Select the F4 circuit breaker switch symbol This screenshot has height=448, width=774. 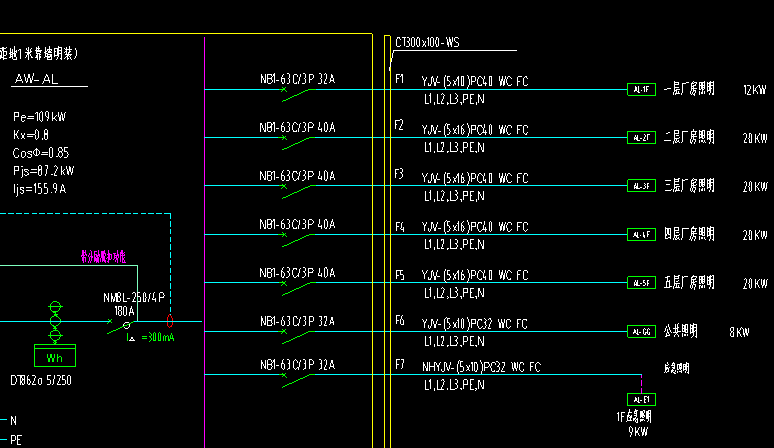(x=296, y=239)
